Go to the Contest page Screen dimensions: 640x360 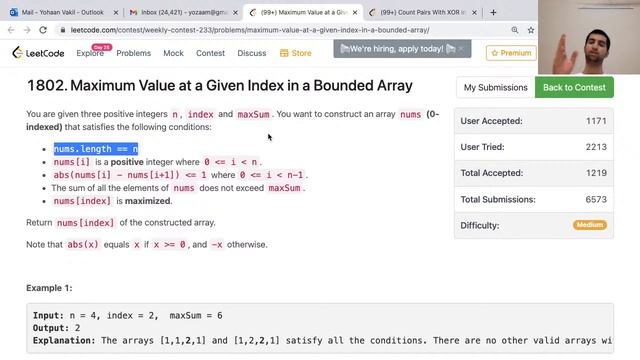(210, 53)
